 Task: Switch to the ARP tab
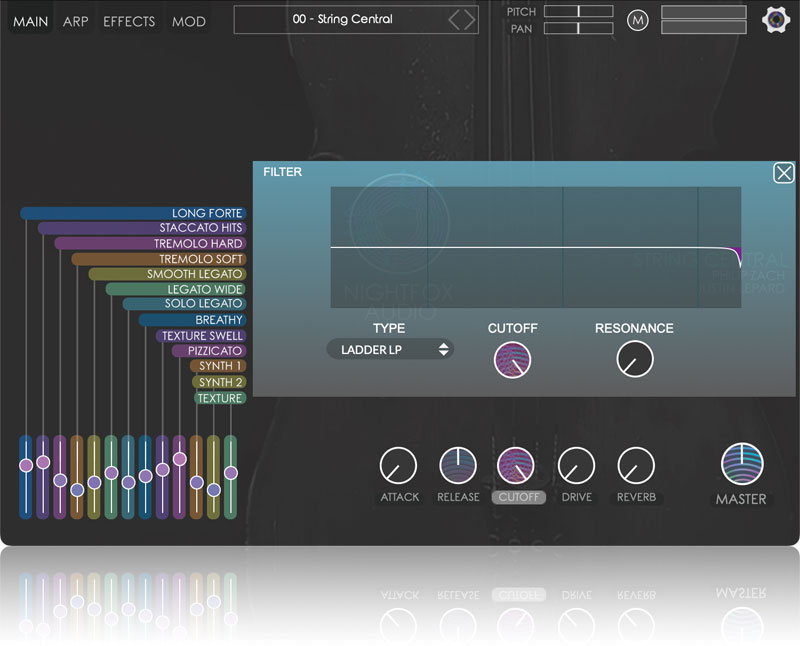pos(76,21)
